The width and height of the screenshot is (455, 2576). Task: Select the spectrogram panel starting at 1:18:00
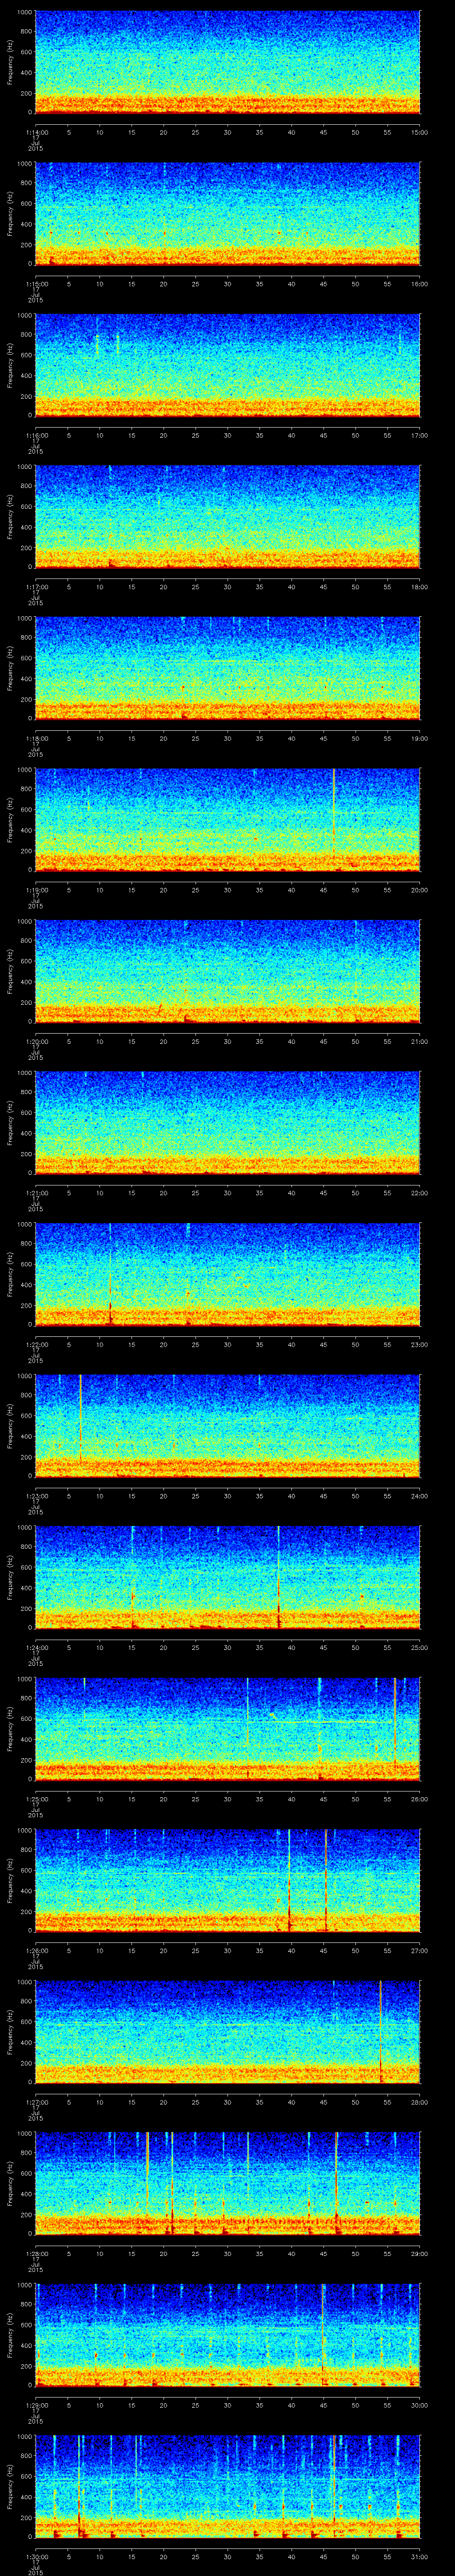pyautogui.click(x=227, y=668)
